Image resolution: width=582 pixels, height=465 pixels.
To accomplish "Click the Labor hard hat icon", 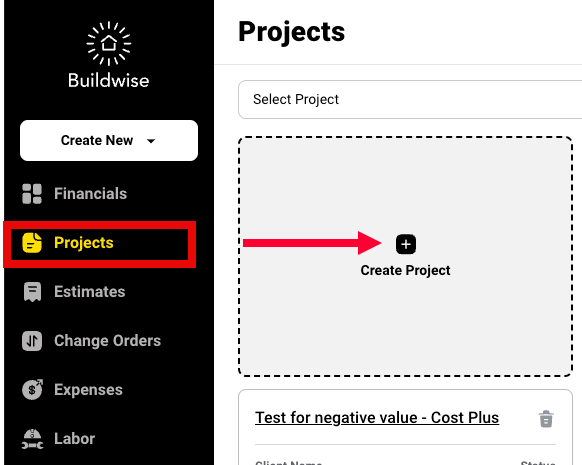I will click(x=32, y=439).
